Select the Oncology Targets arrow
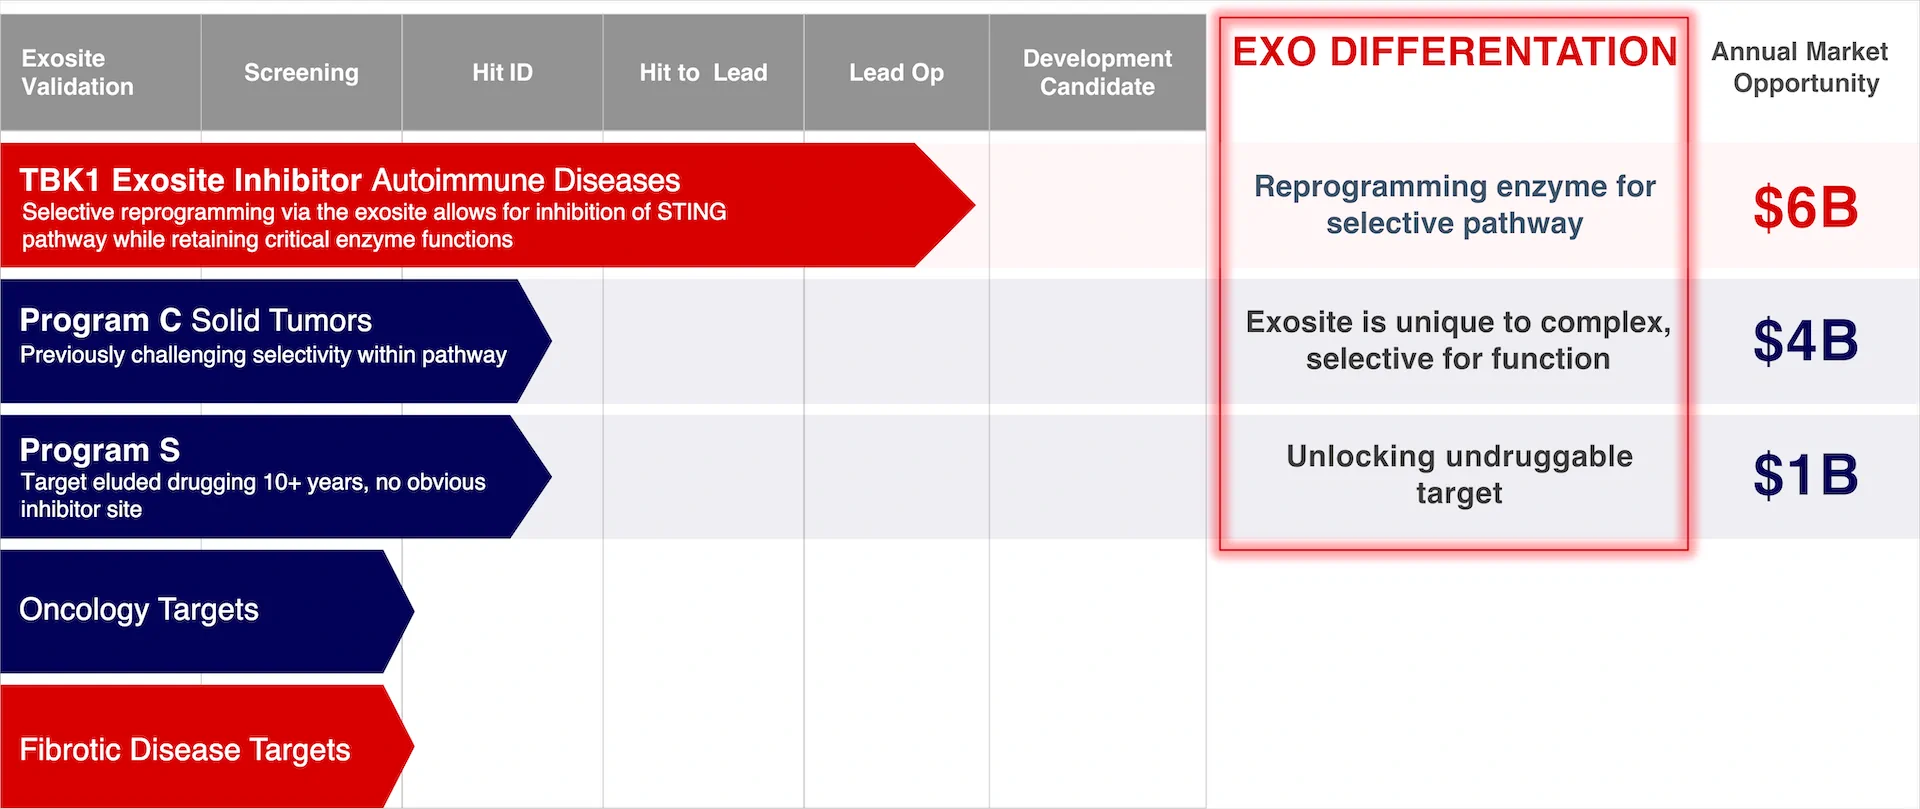Image resolution: width=1920 pixels, height=809 pixels. click(206, 611)
